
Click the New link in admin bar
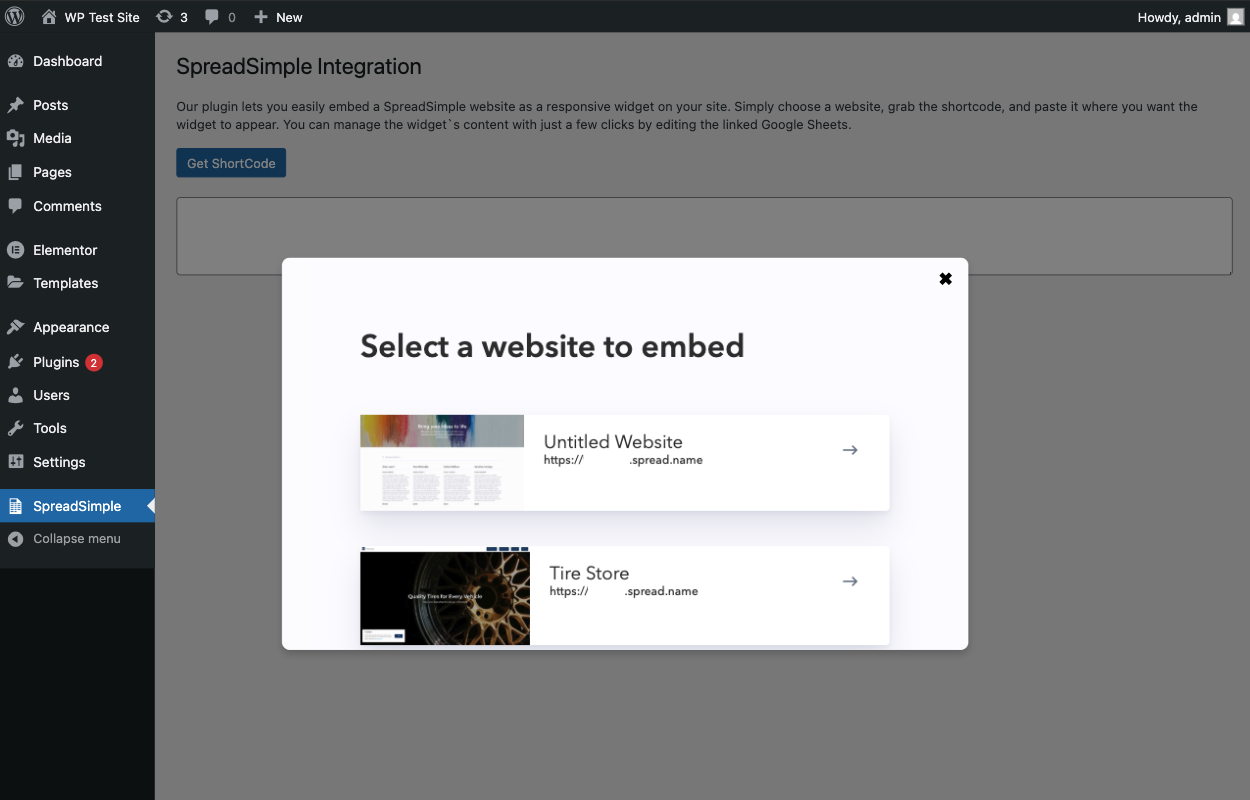pos(289,17)
